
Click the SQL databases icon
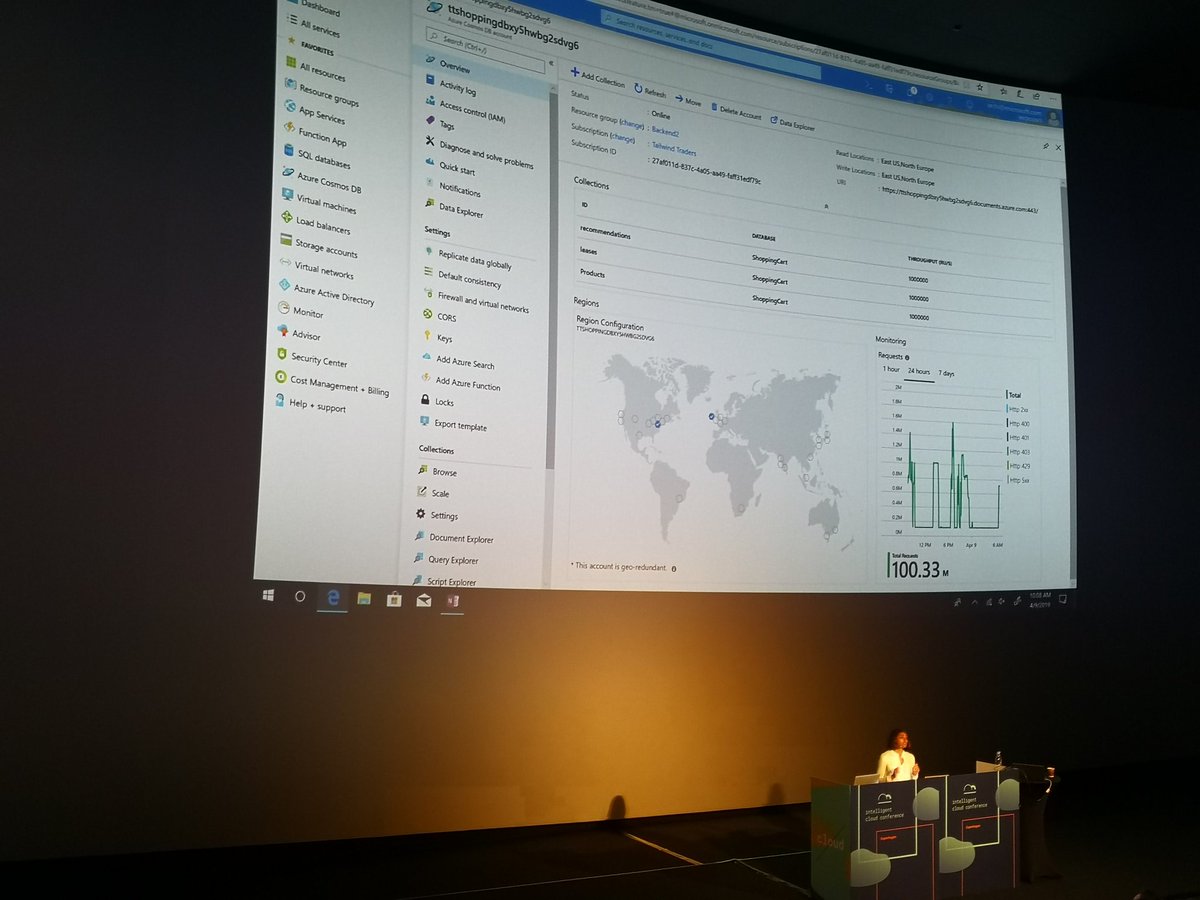(x=288, y=151)
